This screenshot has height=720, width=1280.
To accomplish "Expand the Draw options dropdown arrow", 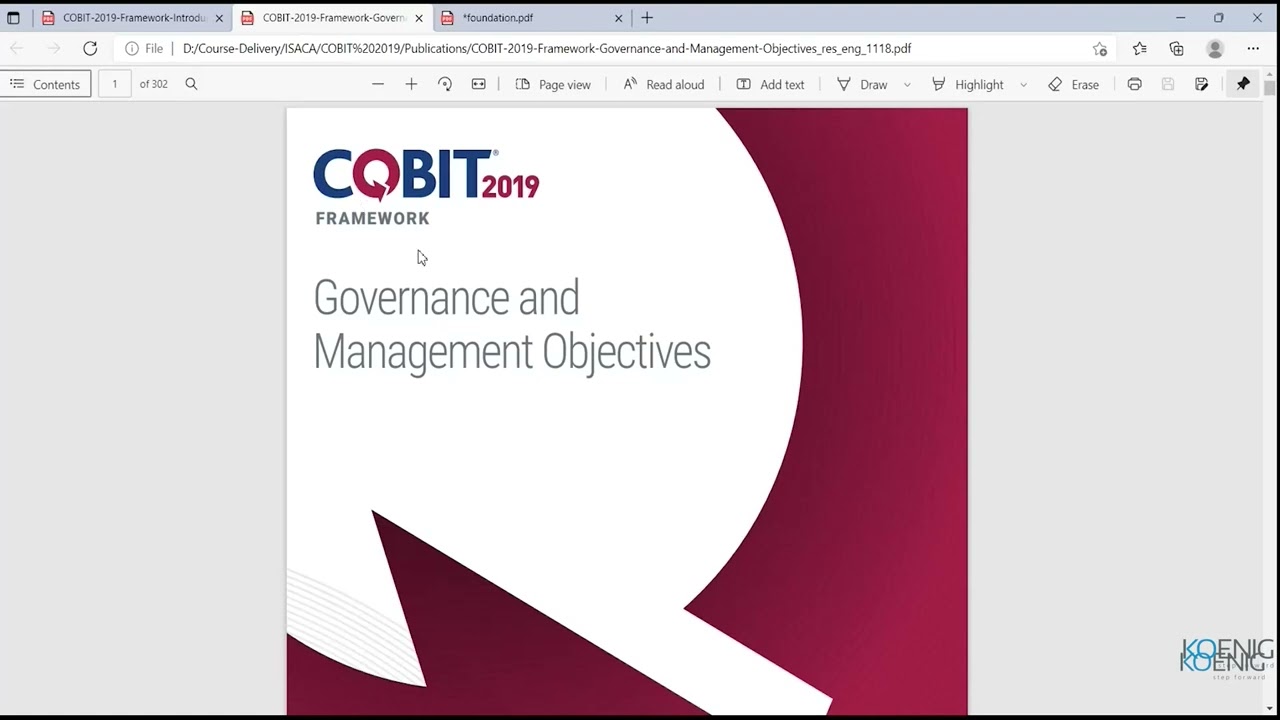I will pos(907,85).
